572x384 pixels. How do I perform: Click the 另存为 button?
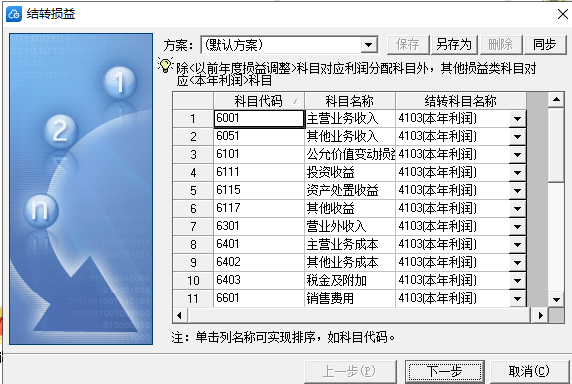click(x=454, y=45)
